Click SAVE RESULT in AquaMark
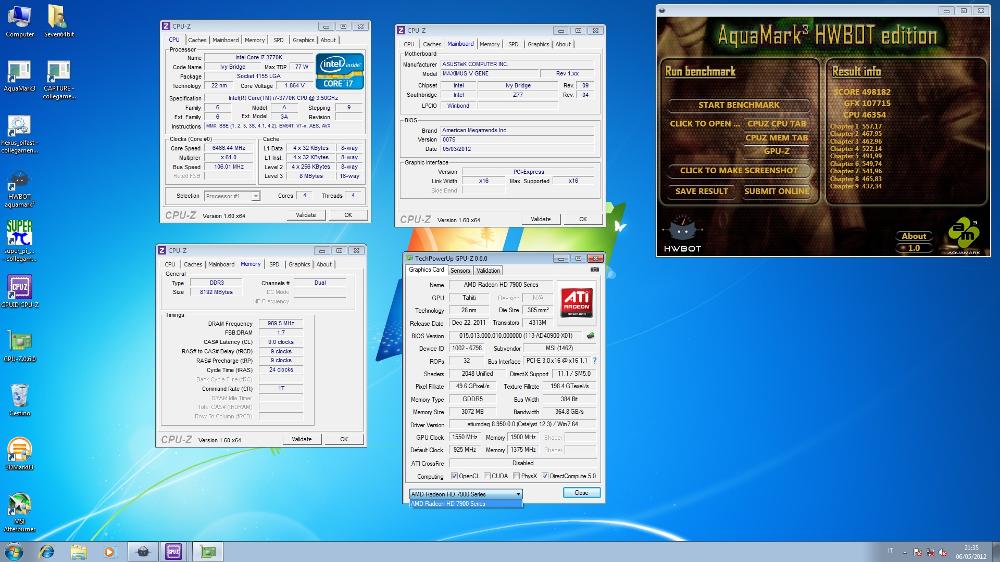The height and width of the screenshot is (562, 1000). pyautogui.click(x=702, y=191)
